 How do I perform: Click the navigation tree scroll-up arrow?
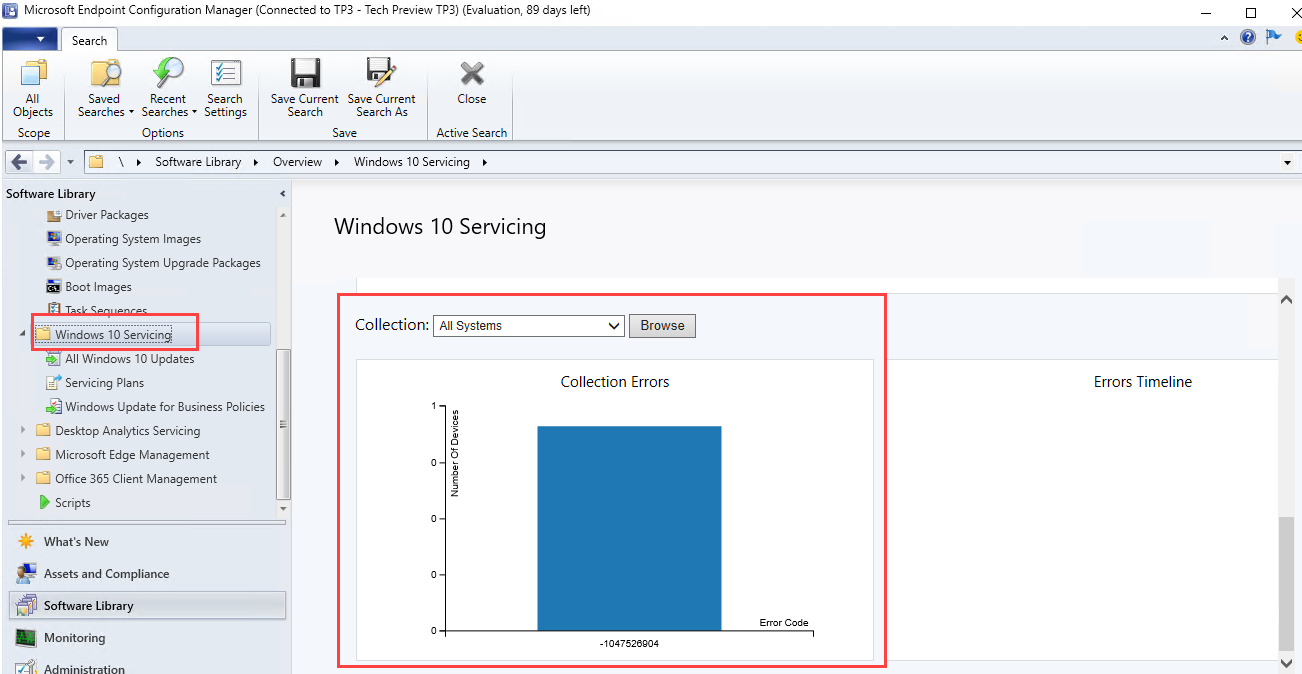[x=283, y=215]
